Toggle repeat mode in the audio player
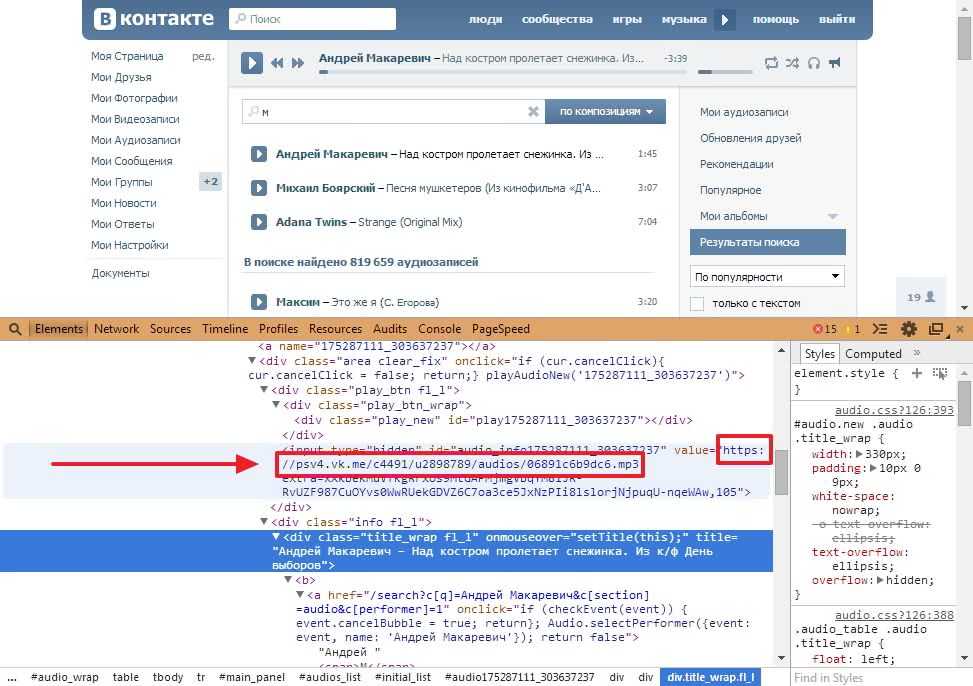973x686 pixels. coord(771,63)
